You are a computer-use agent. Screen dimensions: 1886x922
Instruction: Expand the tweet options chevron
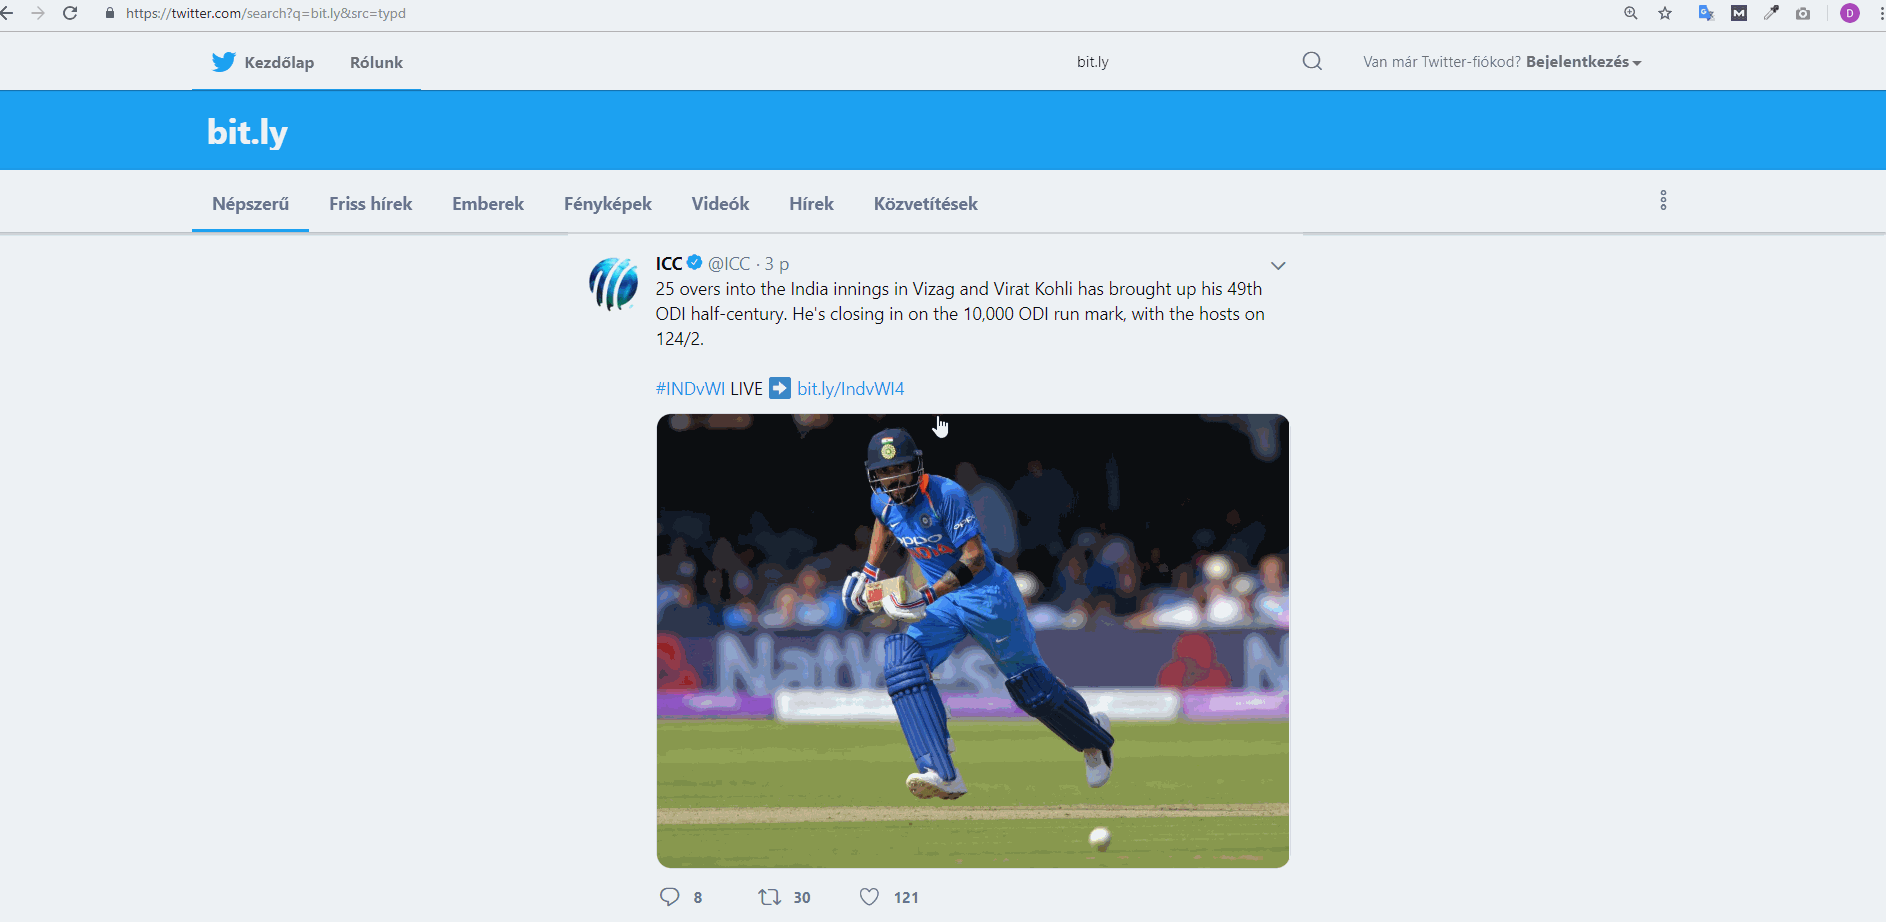coord(1278,266)
